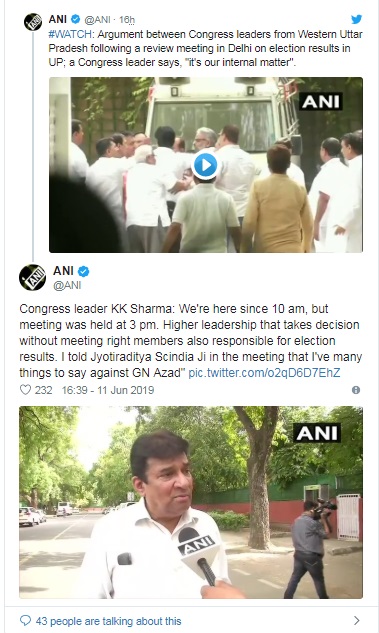Viewport: 379px width, 633px height.
Task: Click the verified badge beside the top ANI name
Action: 75,19
